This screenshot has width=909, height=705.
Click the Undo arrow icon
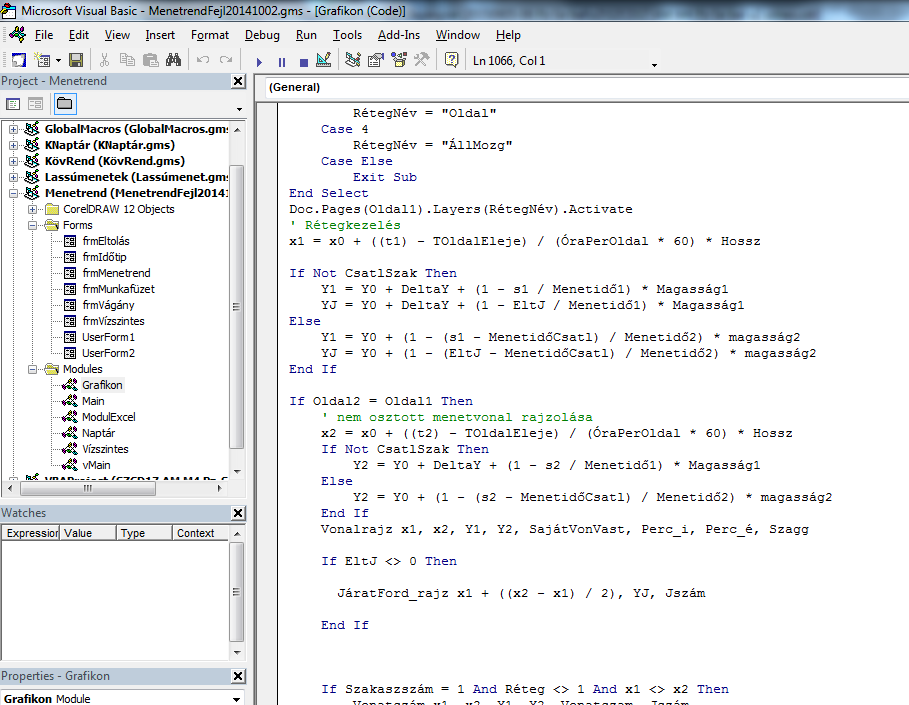coord(203,60)
